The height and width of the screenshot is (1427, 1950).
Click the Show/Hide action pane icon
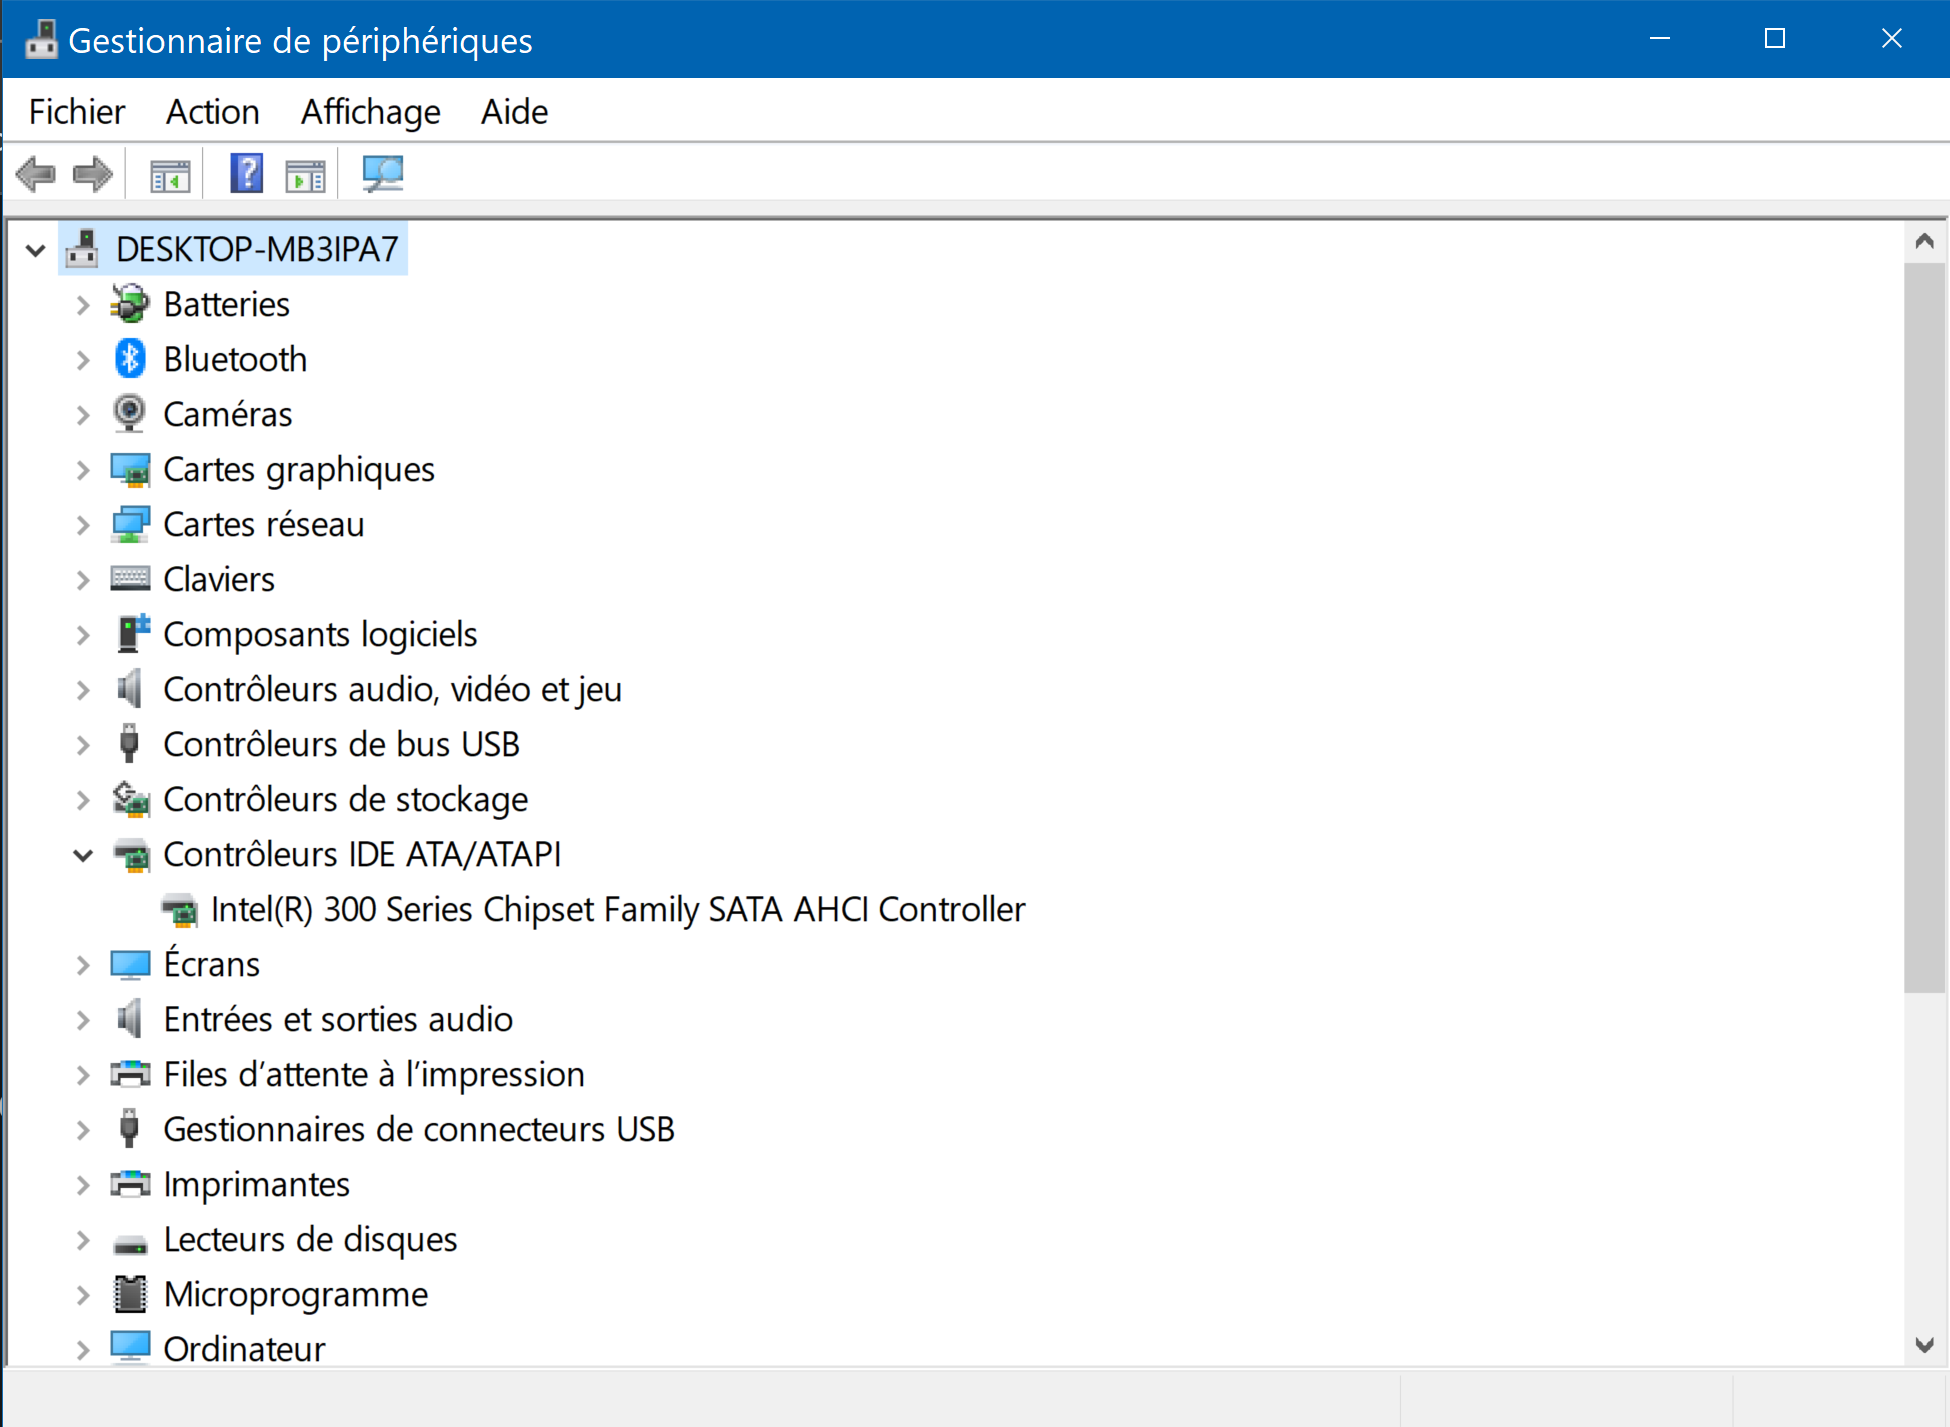pyautogui.click(x=305, y=176)
